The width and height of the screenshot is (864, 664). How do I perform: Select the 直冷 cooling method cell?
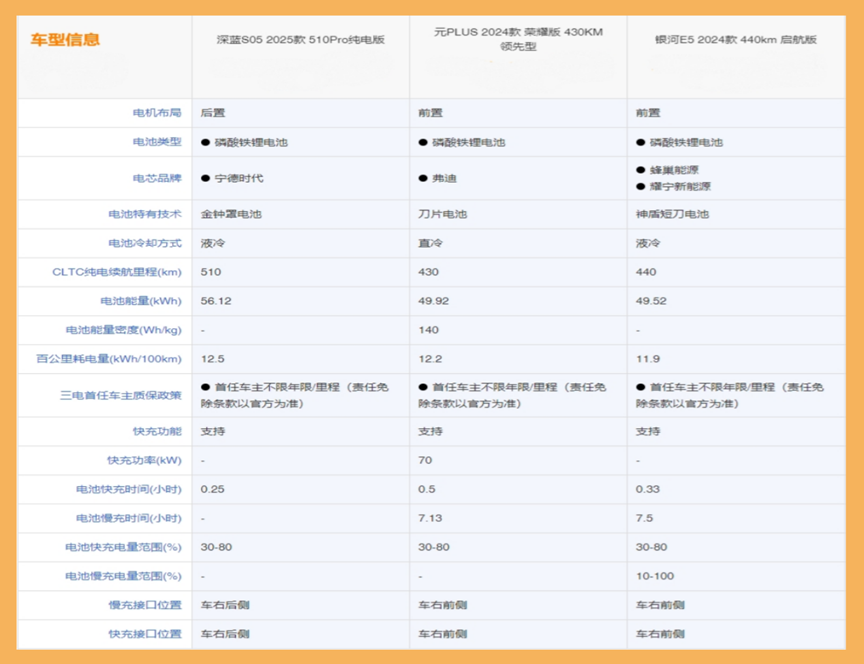(x=430, y=243)
